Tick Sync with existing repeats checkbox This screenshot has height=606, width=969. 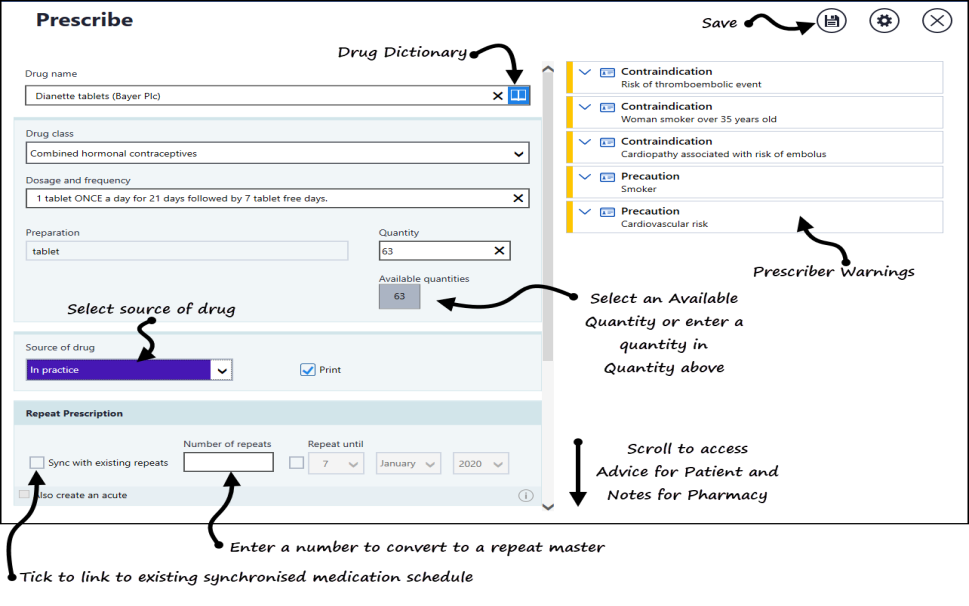pyautogui.click(x=37, y=463)
